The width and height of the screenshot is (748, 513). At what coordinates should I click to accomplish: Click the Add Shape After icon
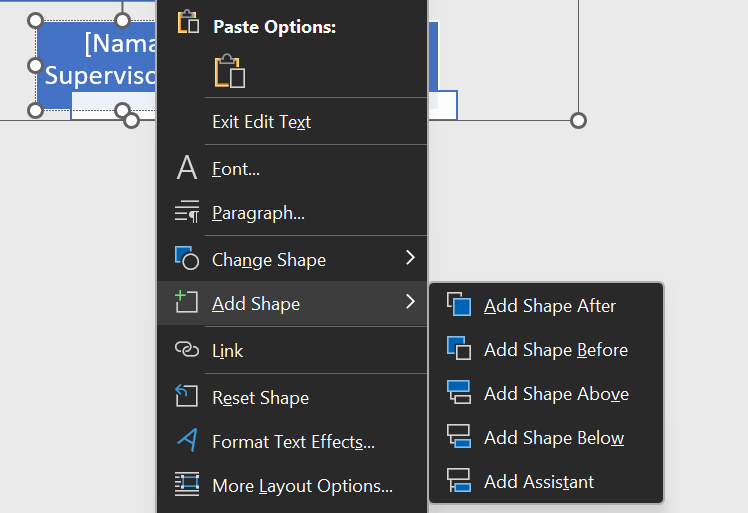click(459, 306)
